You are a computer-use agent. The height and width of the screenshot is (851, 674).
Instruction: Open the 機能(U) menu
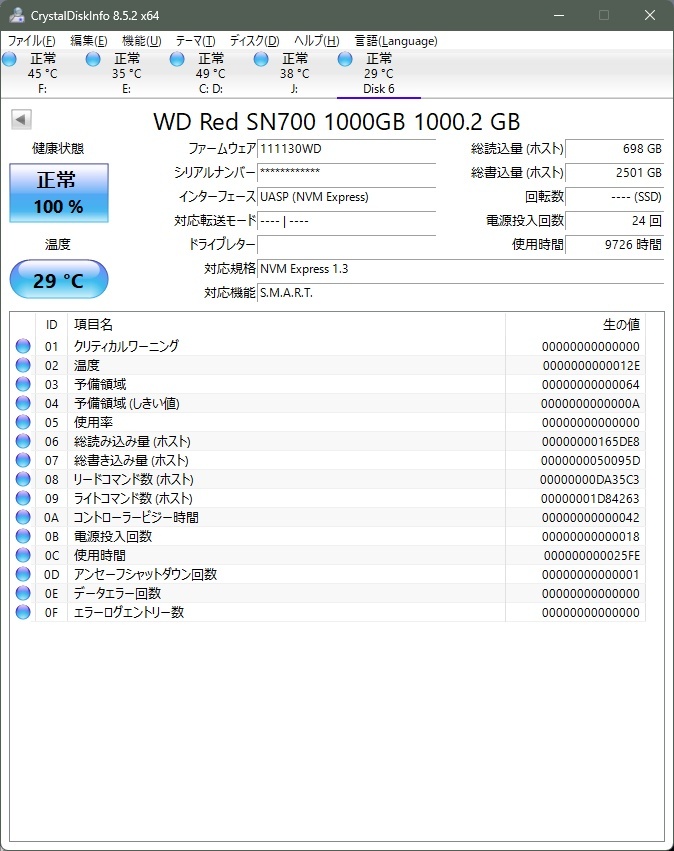click(x=142, y=41)
